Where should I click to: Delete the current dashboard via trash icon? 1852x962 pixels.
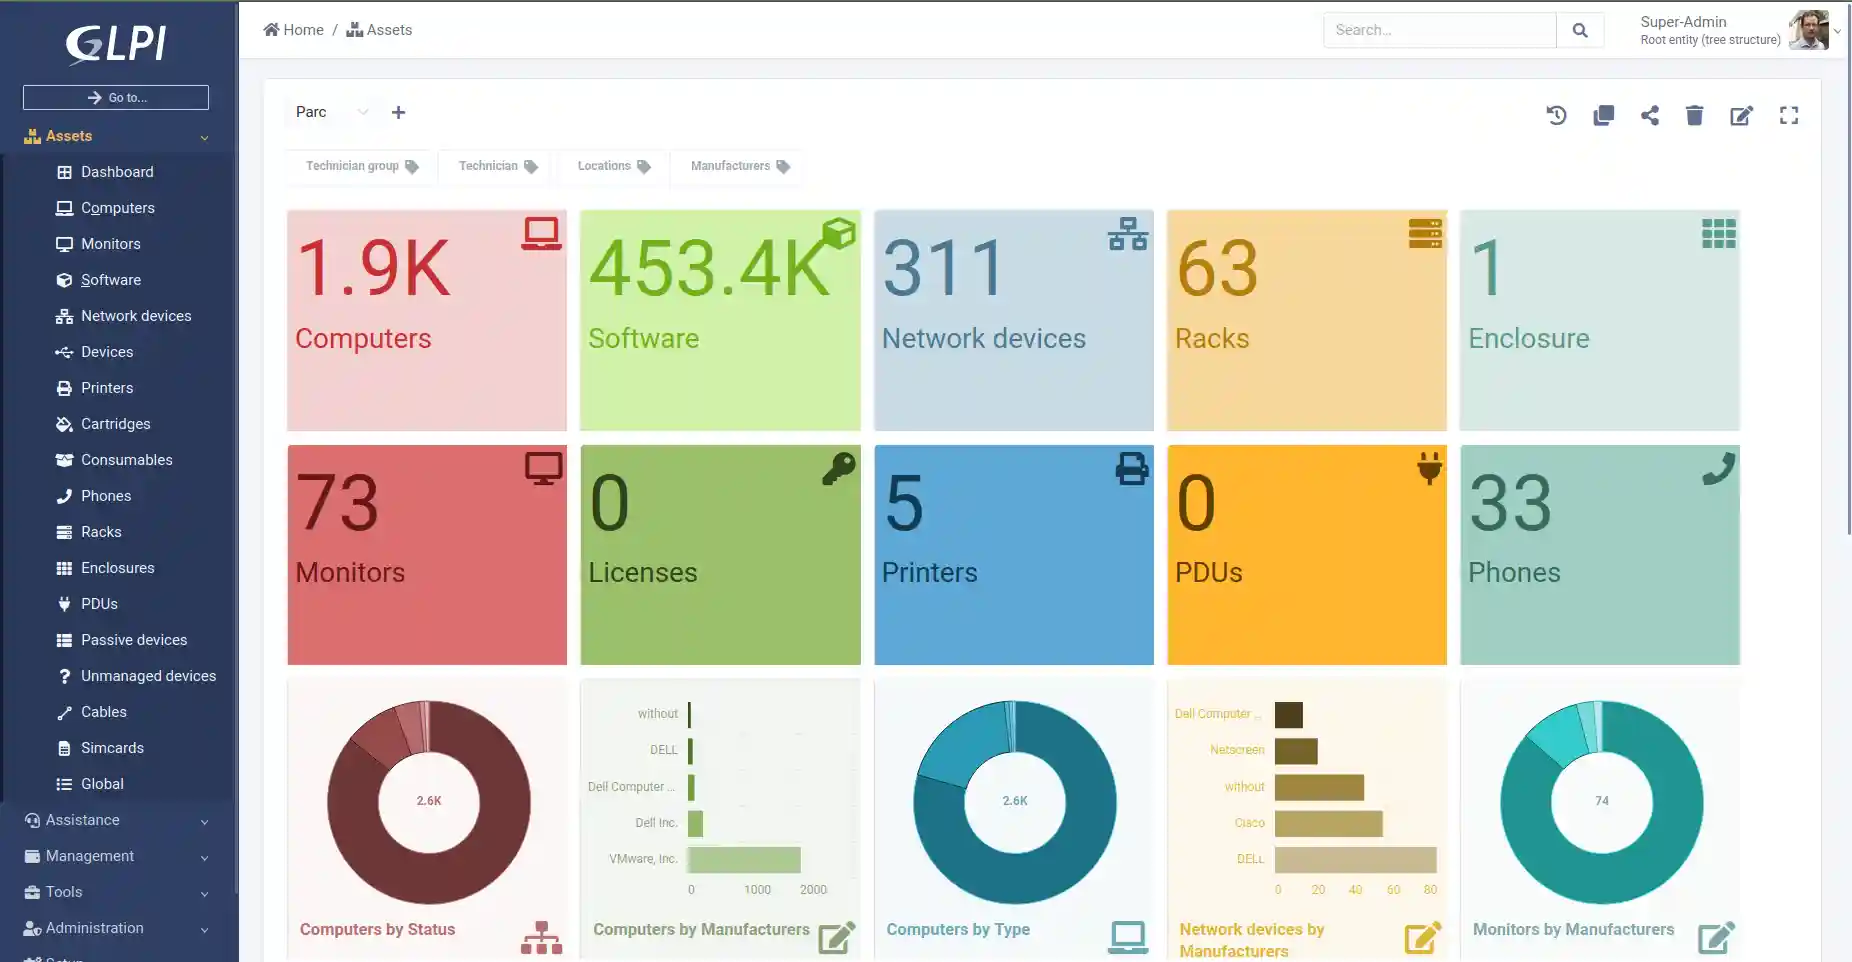1694,115
